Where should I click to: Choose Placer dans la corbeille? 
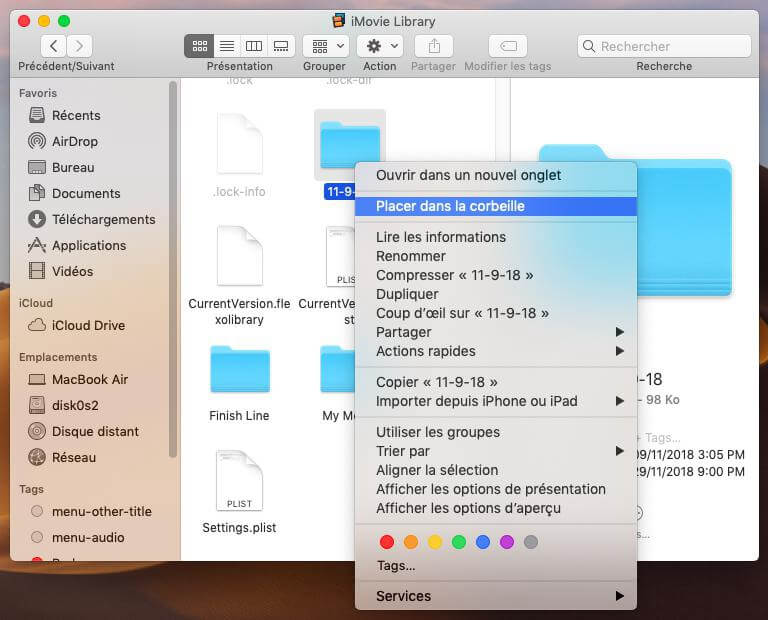pyautogui.click(x=496, y=206)
